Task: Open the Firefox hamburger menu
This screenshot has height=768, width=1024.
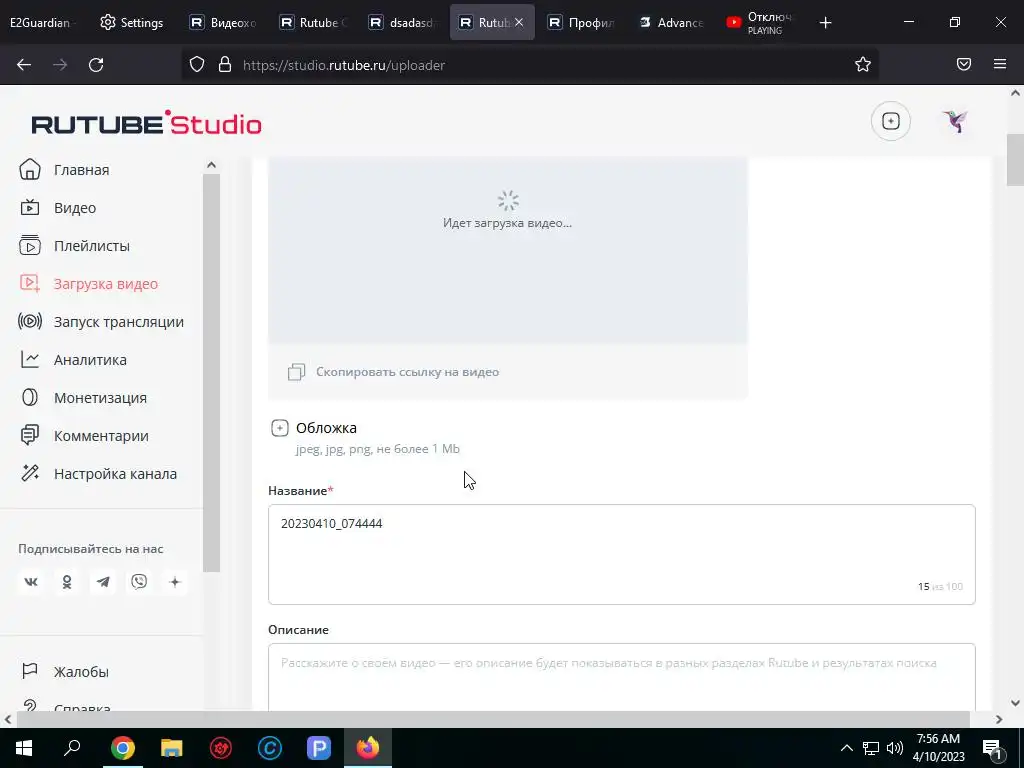Action: point(1000,64)
